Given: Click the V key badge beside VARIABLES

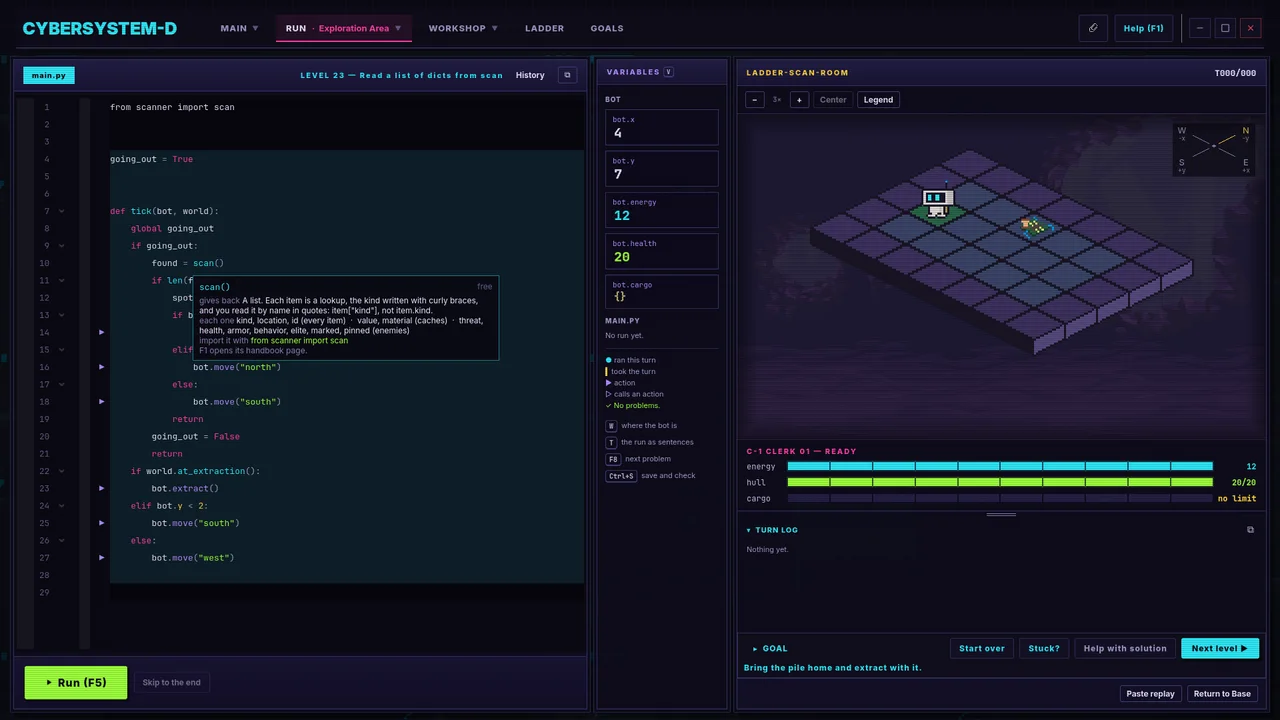Looking at the screenshot, I should pyautogui.click(x=669, y=72).
